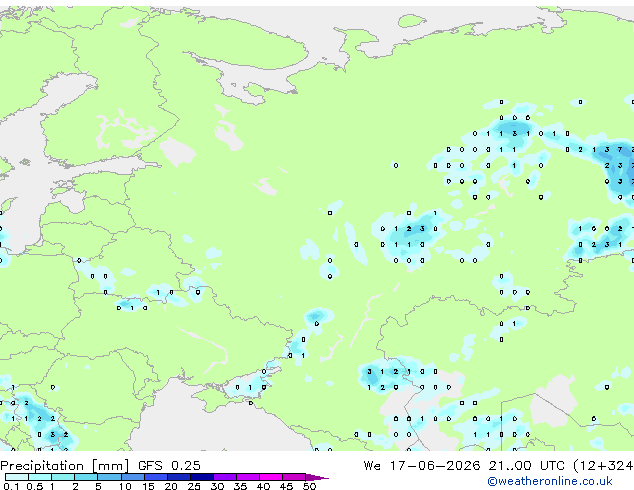634x490 pixels.
Task: Open the weatheronline.co.uk link
Action: (x=550, y=481)
